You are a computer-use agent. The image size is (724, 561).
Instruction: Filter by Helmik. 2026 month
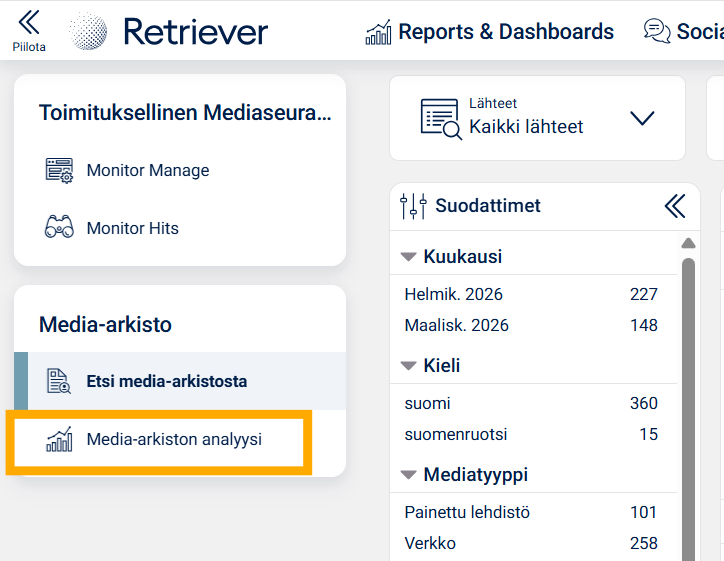tap(454, 294)
